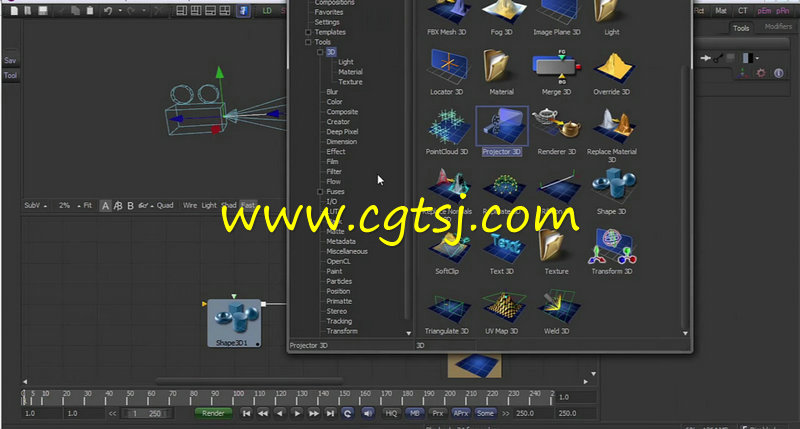Jump to the last frame button
The image size is (800, 429).
[330, 413]
